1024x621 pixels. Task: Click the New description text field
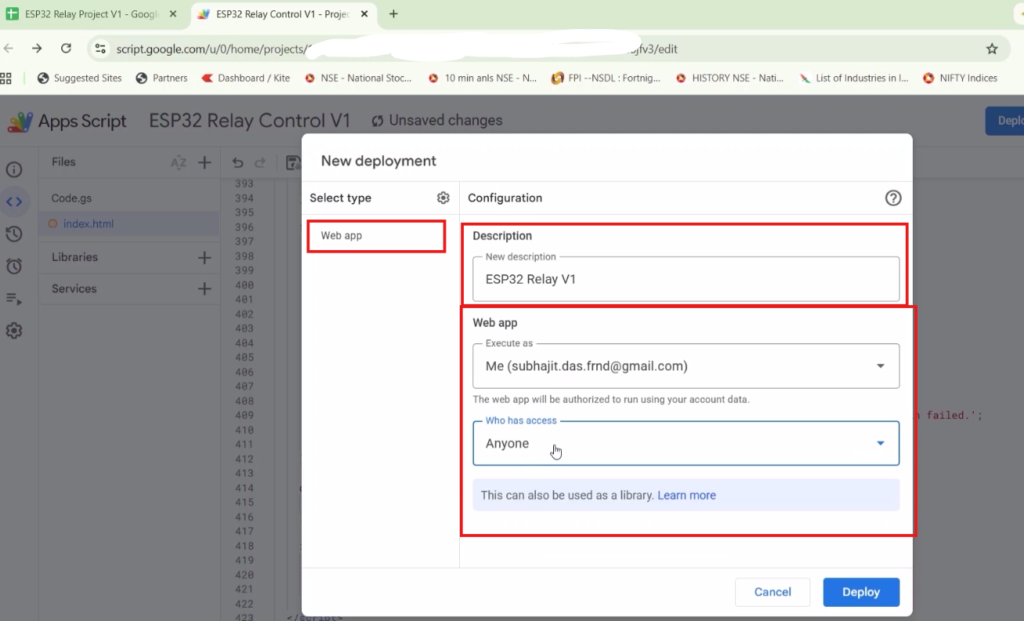pos(686,279)
